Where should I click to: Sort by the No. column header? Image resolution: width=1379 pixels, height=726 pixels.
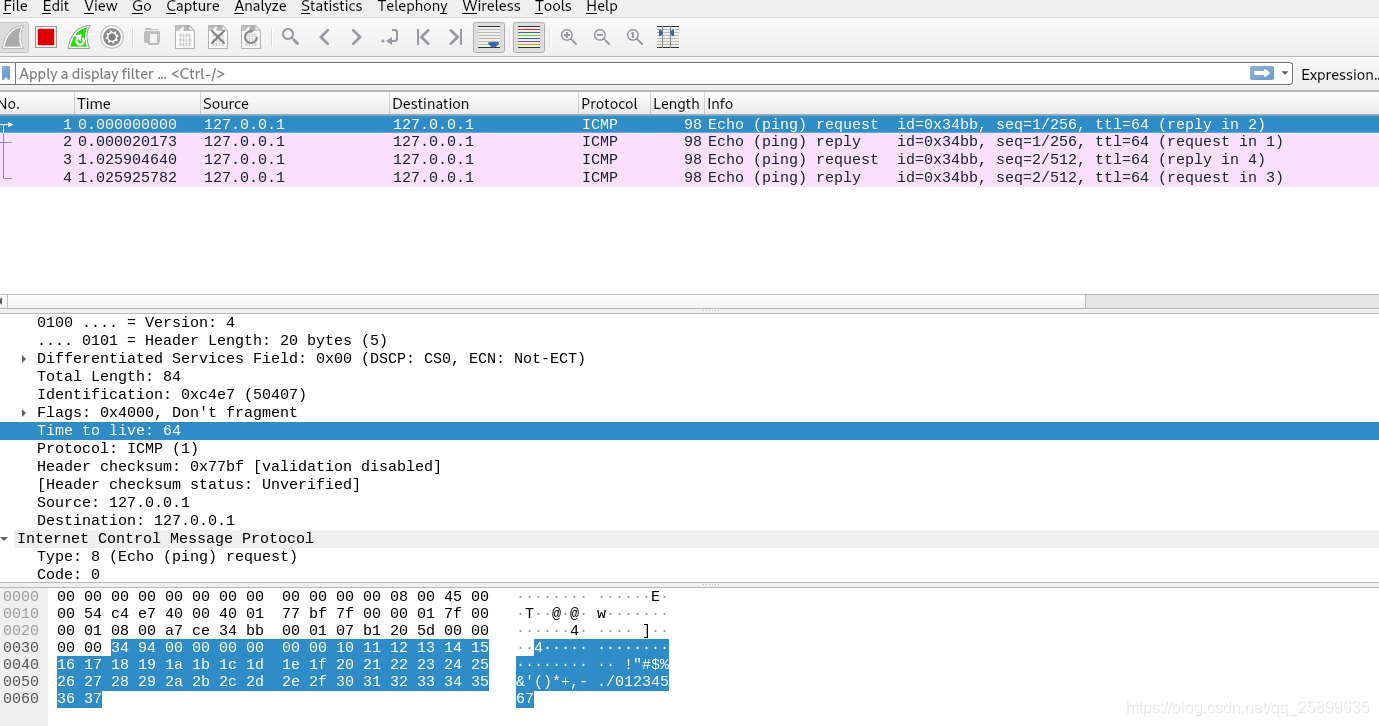37,104
